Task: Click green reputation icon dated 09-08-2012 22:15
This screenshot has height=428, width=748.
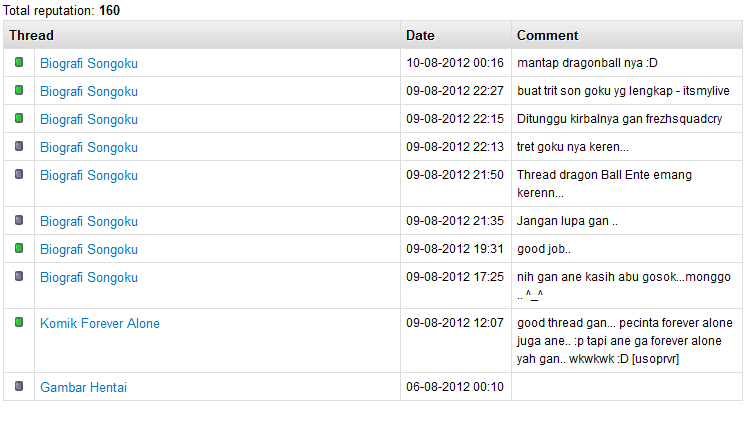Action: click(x=19, y=118)
